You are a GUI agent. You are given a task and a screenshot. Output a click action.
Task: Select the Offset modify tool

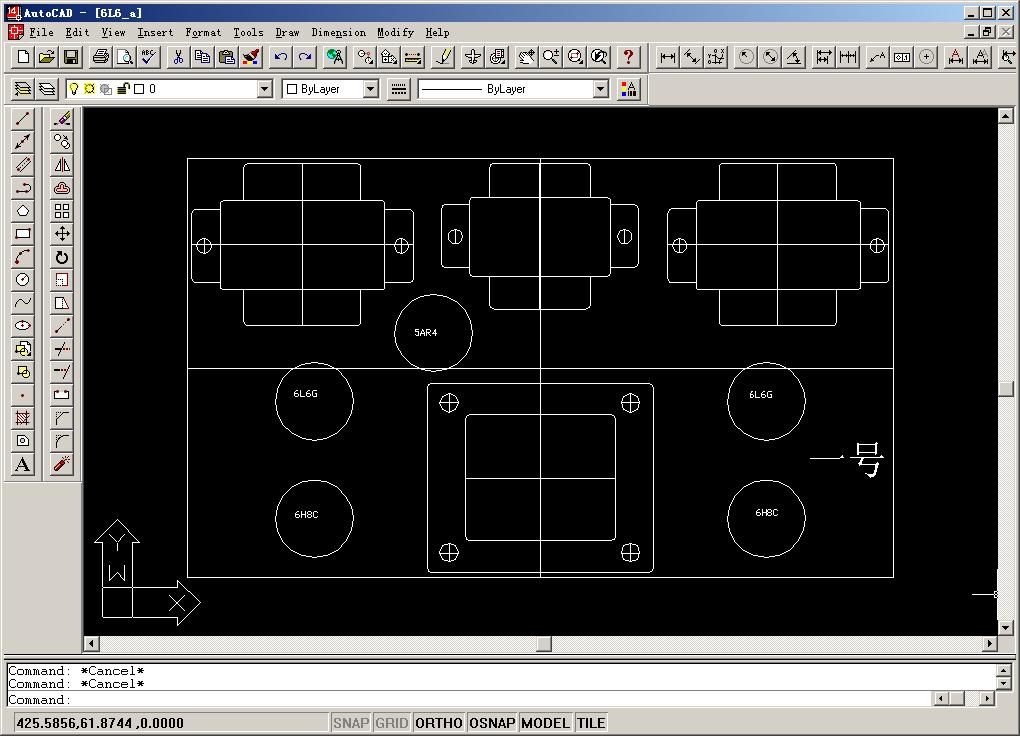[x=62, y=188]
